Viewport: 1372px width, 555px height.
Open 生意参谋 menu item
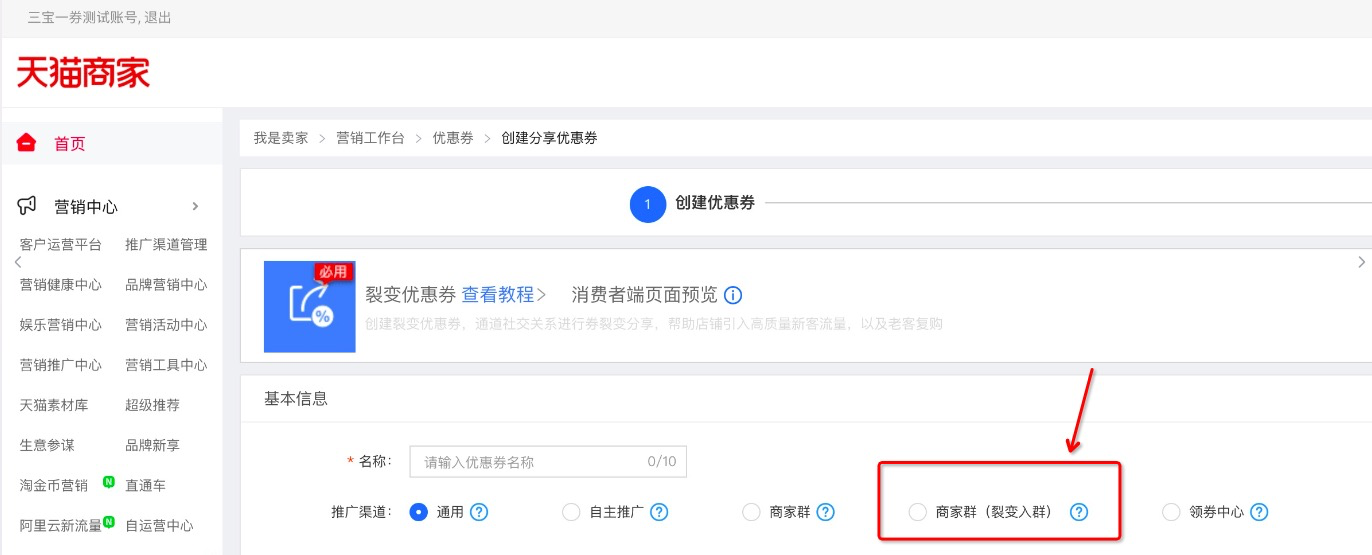click(x=47, y=445)
